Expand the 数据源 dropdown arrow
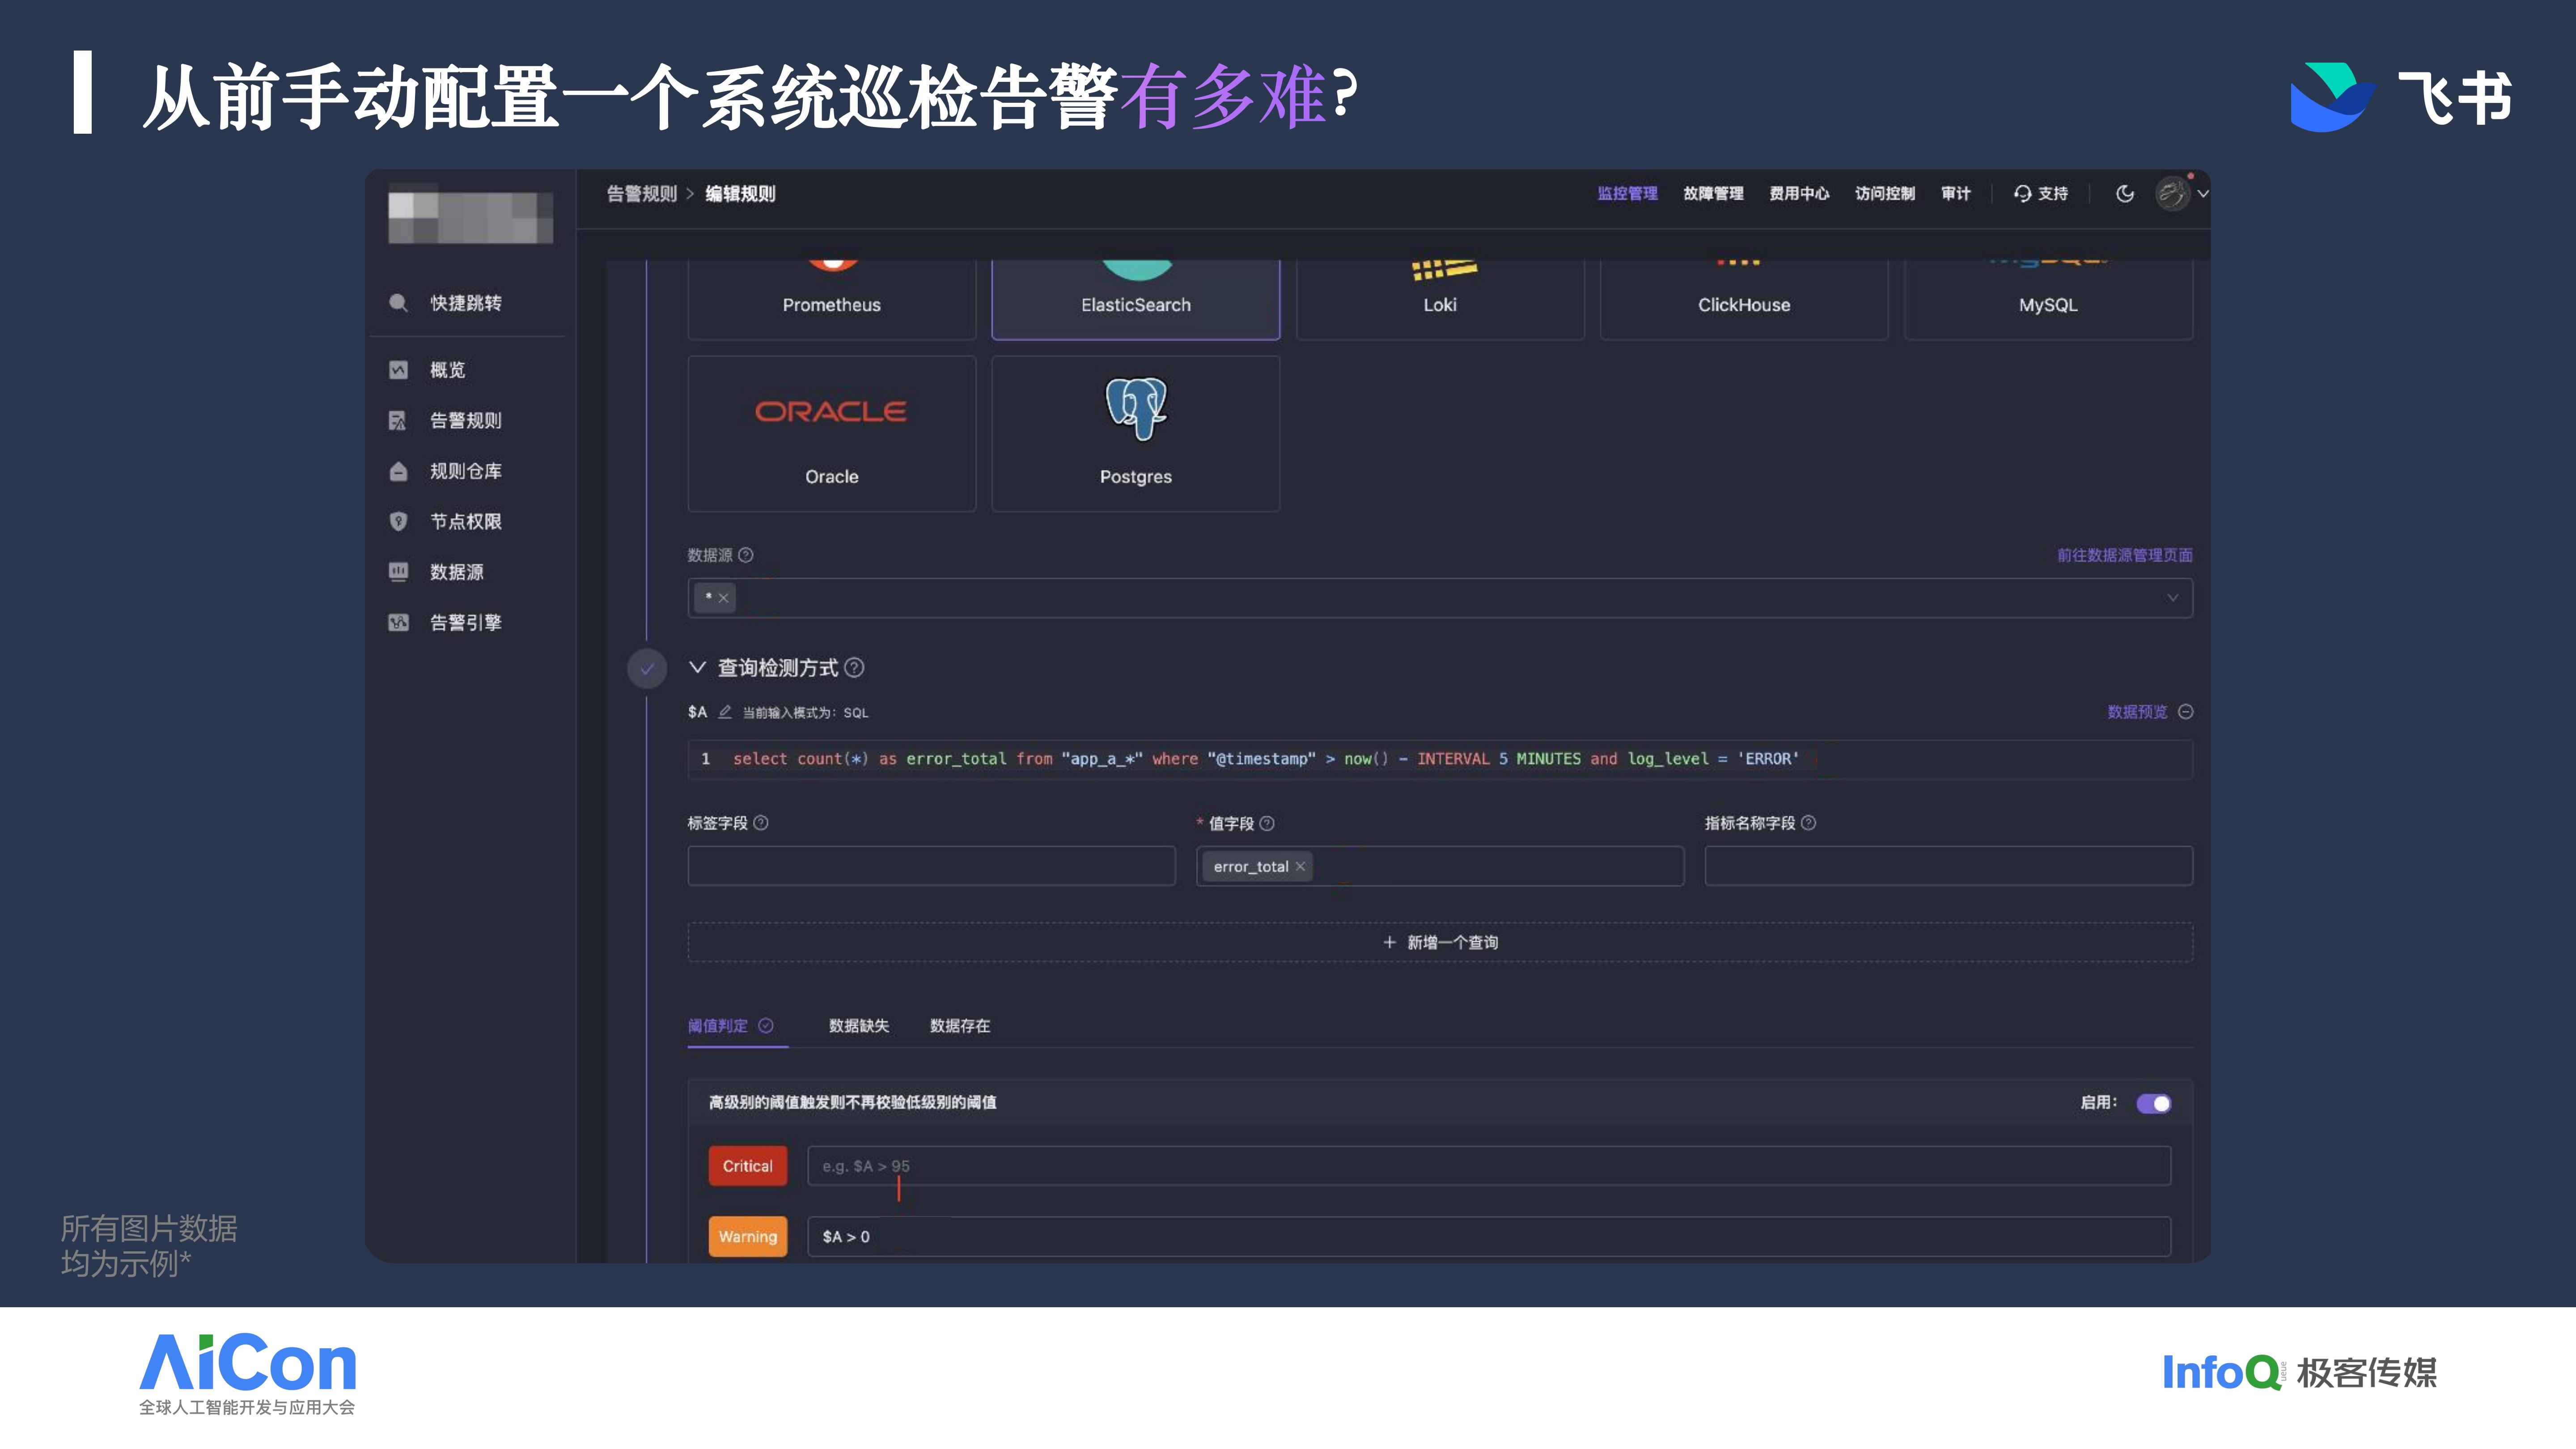Screen dimensions: 2576x1449 click(2172, 598)
